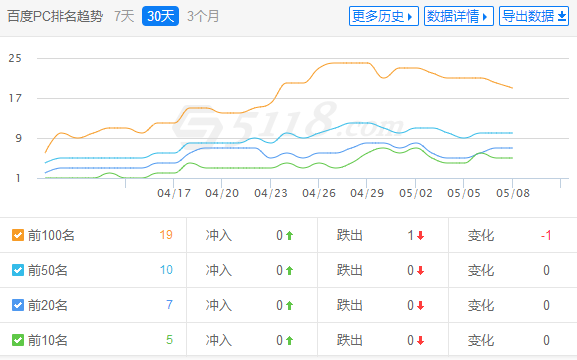Click orange line endpoint at 05/08
Screen dimensions: 577x360
[512, 88]
